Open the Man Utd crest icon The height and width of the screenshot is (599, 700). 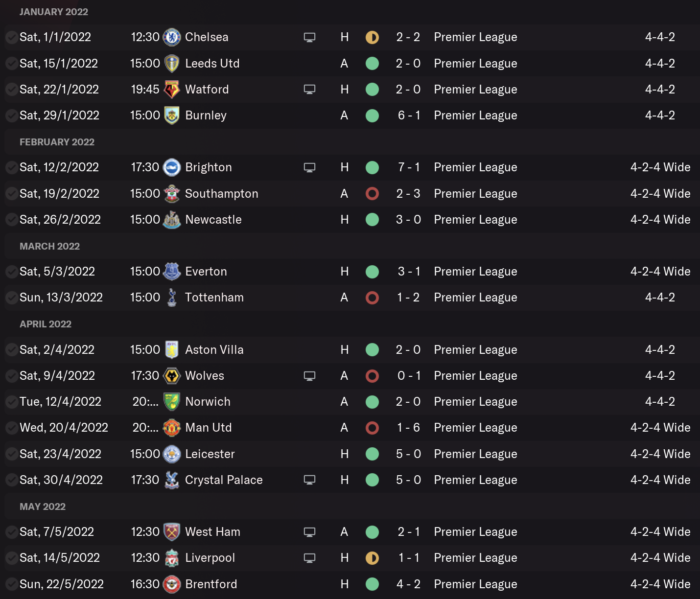(x=172, y=428)
